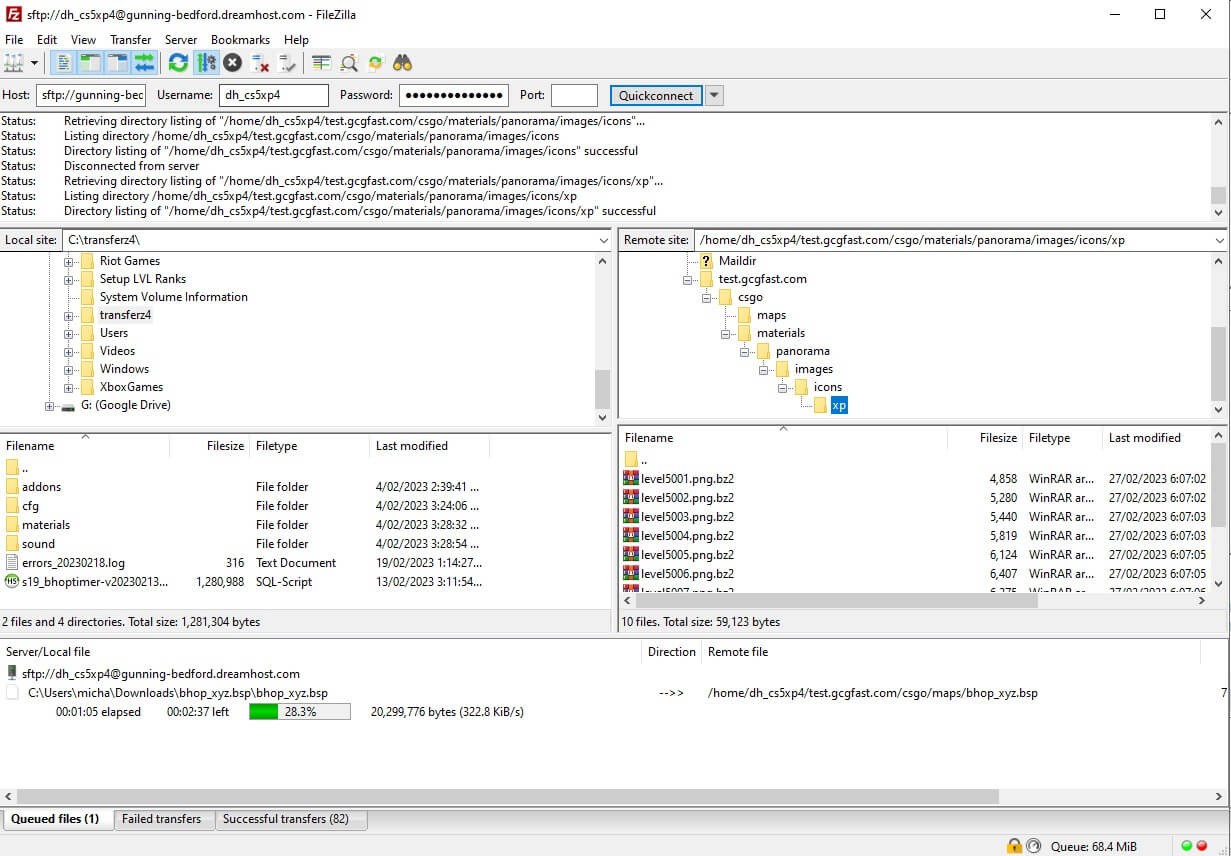The width and height of the screenshot is (1231, 856).
Task: Open the Remote site path dropdown
Action: point(1219,240)
